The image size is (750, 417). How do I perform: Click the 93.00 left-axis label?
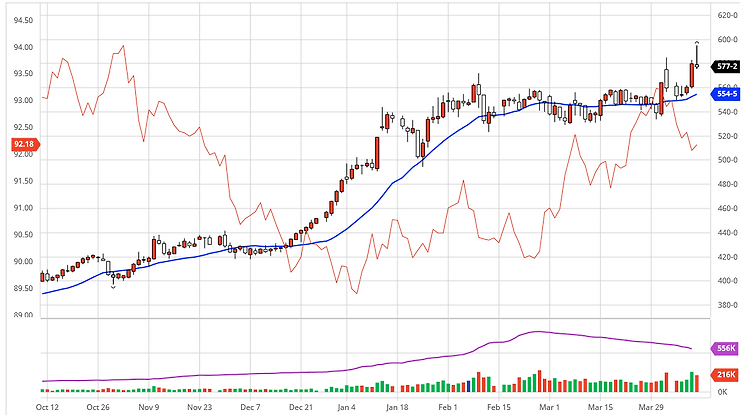coord(23,100)
